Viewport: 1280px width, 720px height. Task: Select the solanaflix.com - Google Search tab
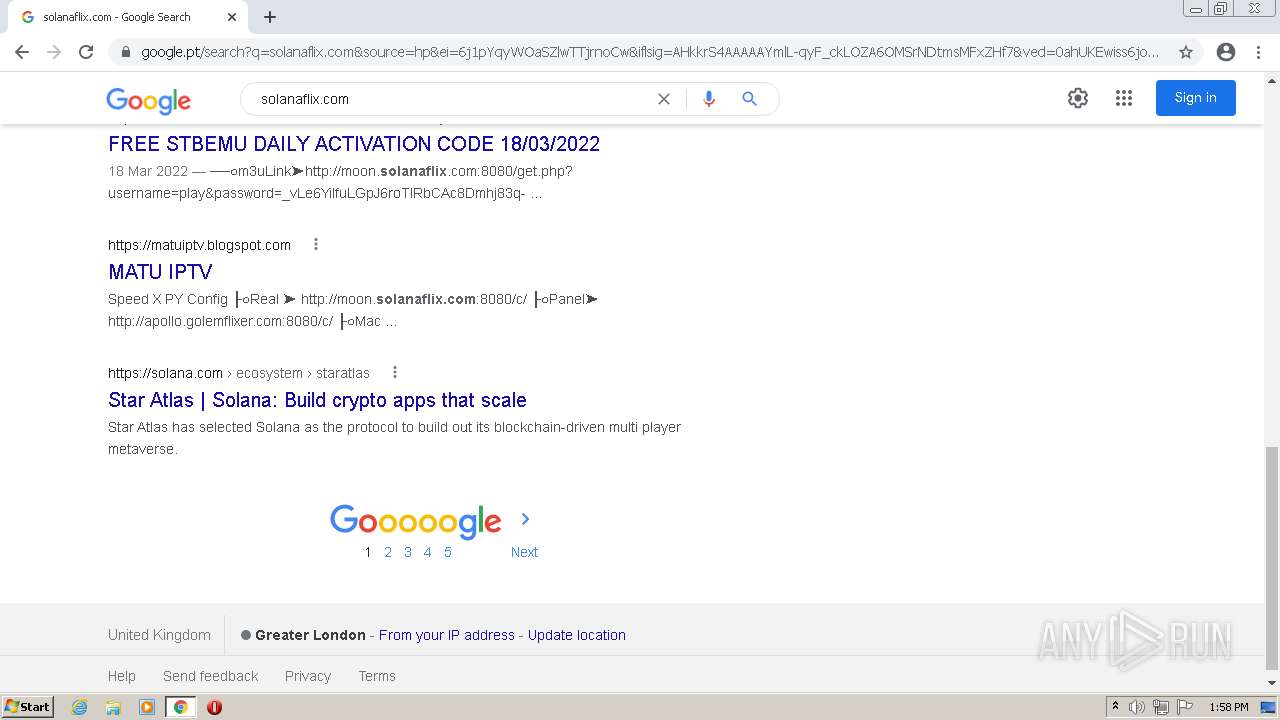[x=128, y=17]
